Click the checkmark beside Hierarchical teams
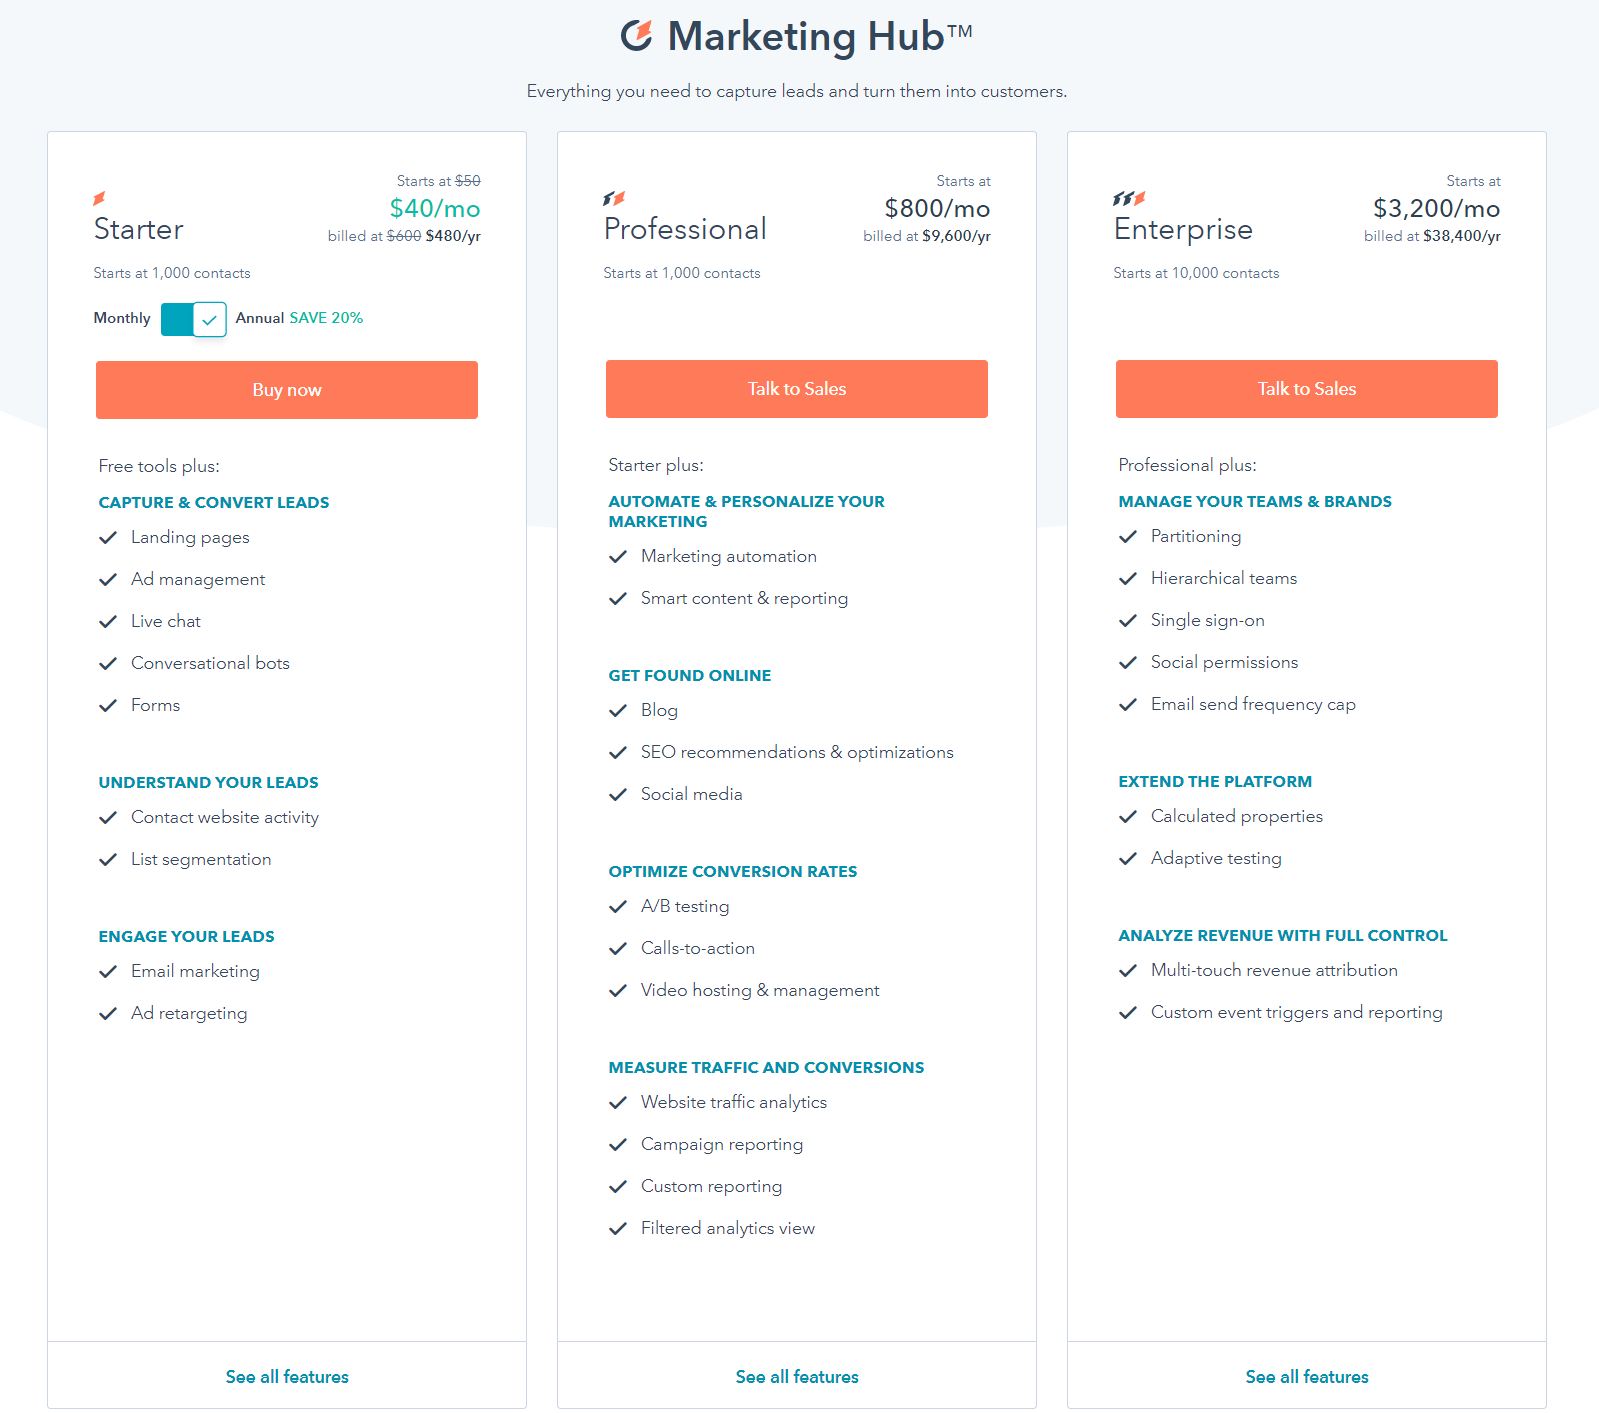The height and width of the screenshot is (1413, 1599). point(1128,579)
